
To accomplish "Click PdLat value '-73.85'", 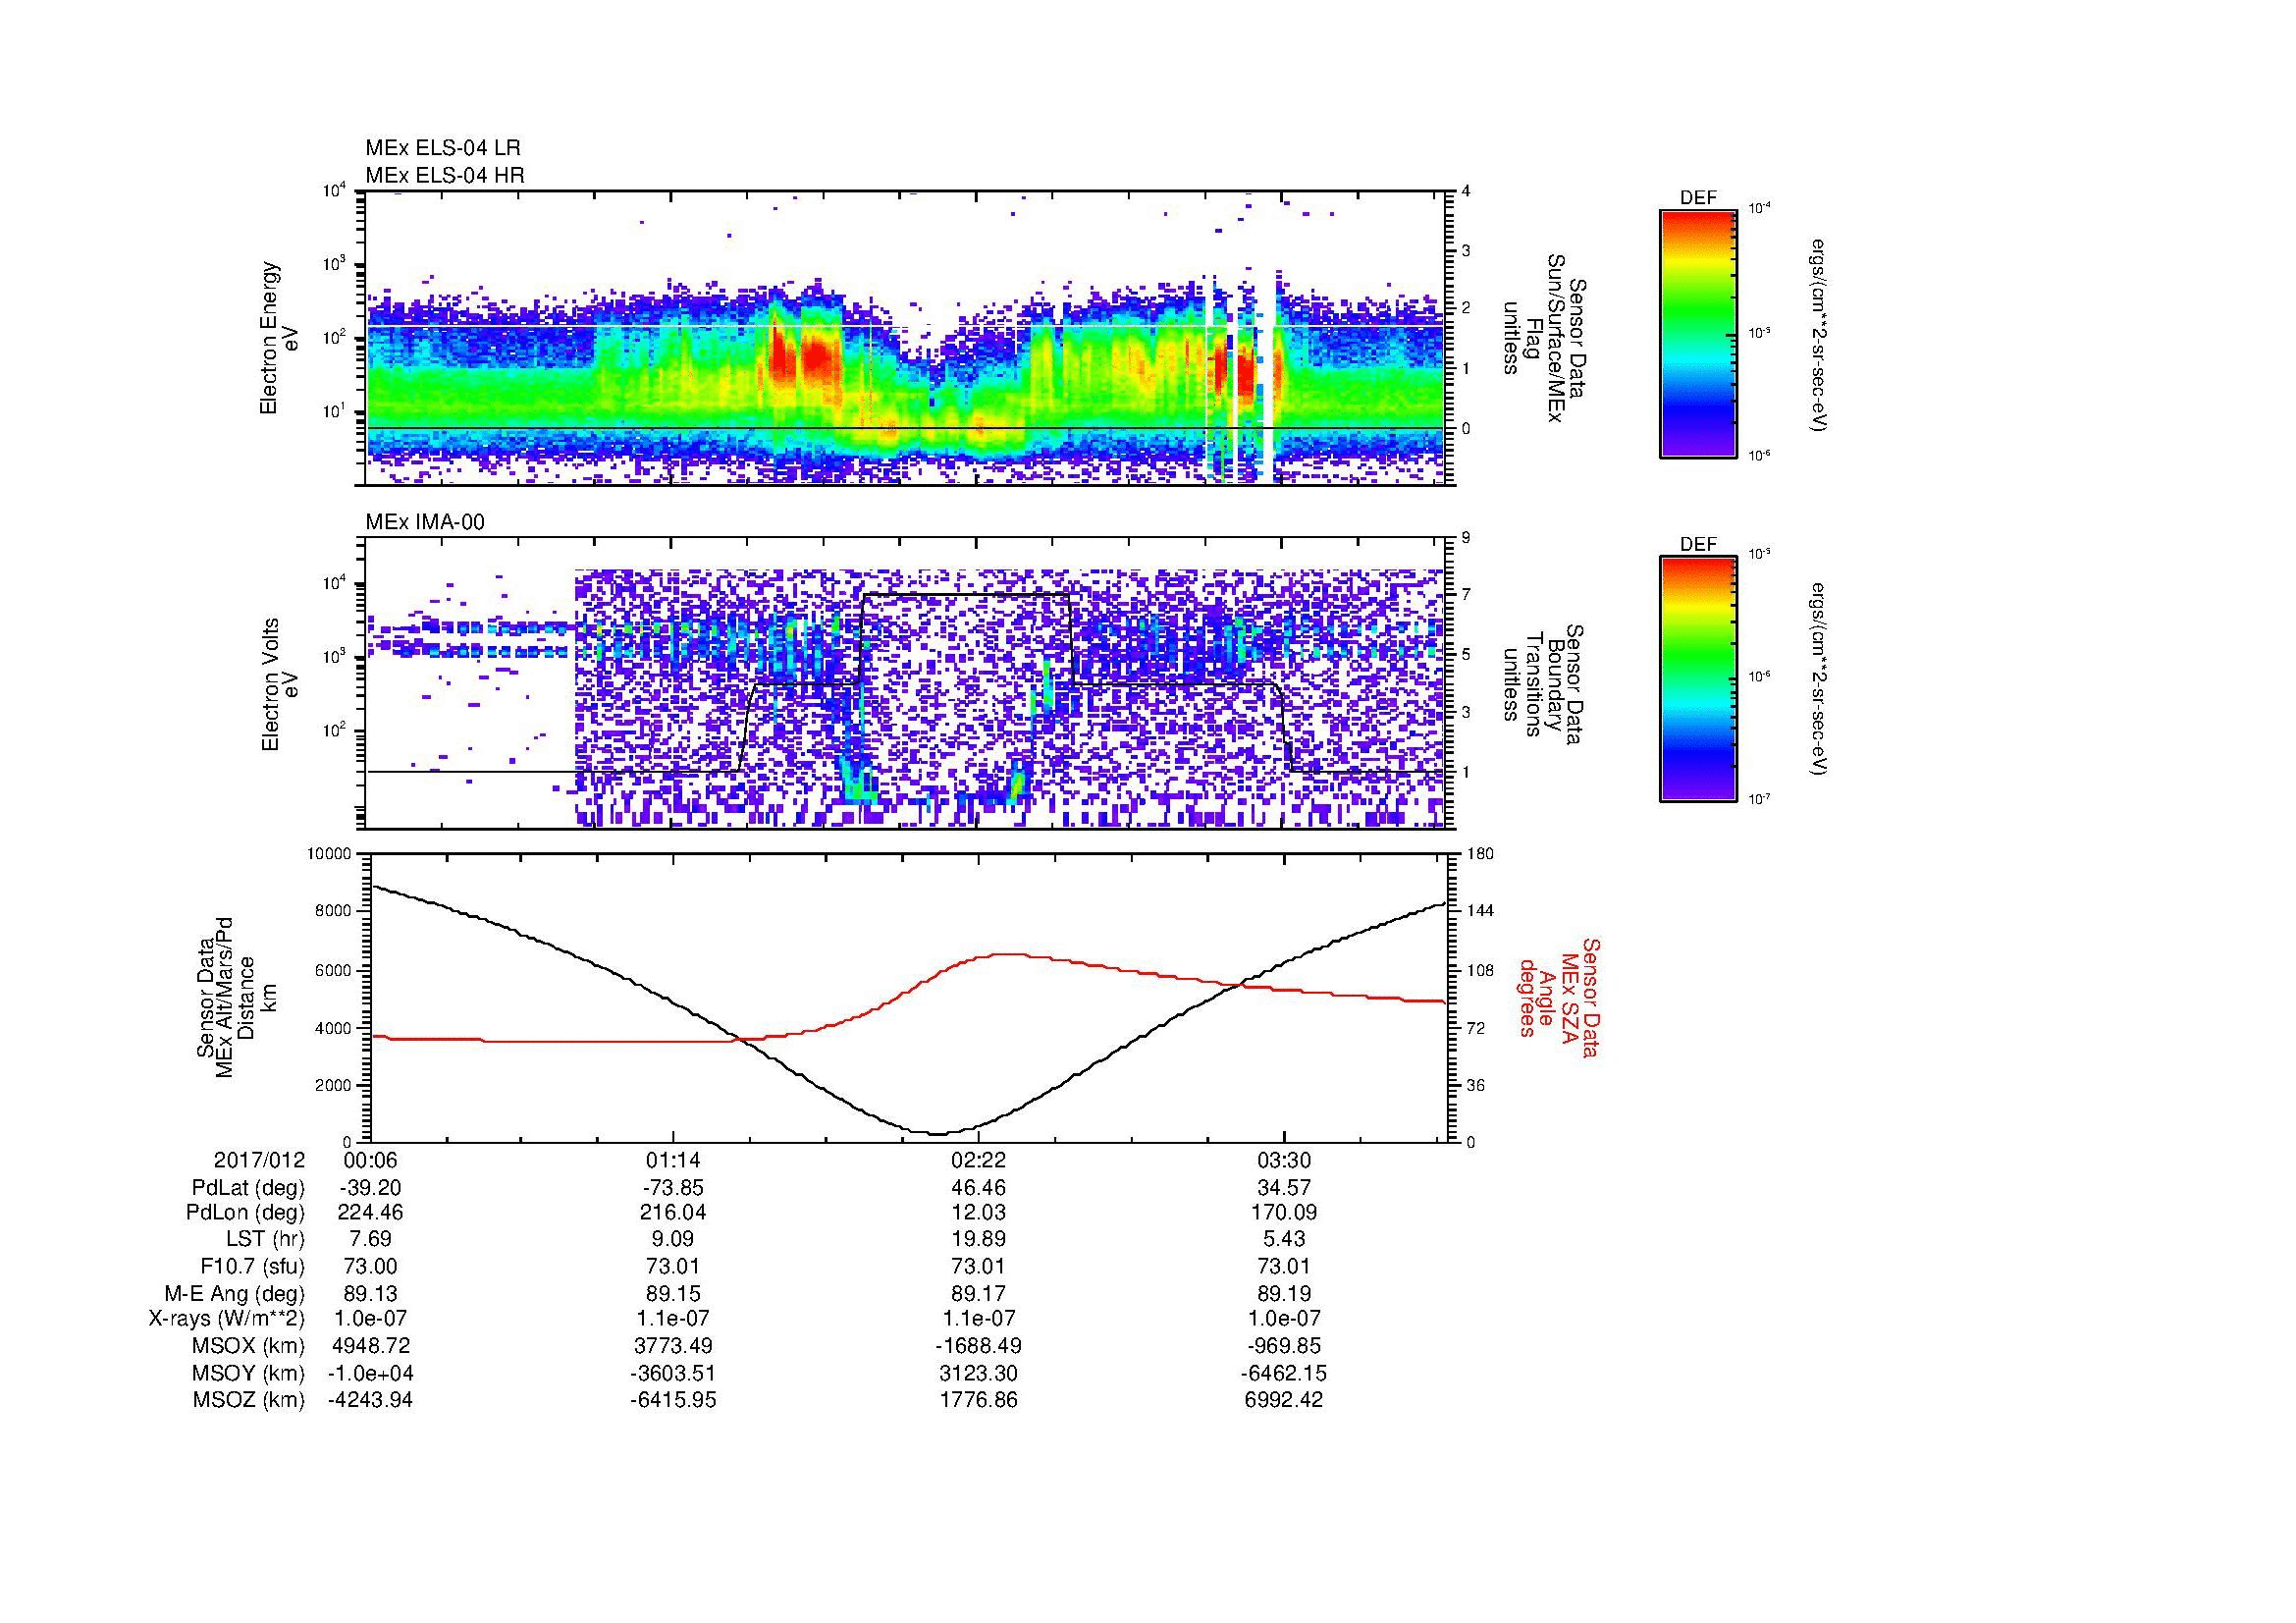I will click(673, 1188).
